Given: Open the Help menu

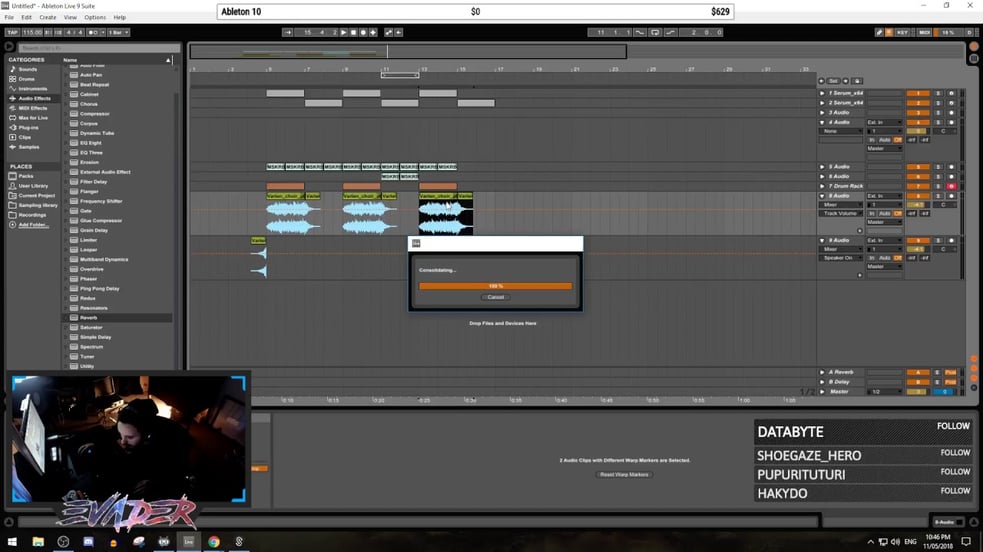Looking at the screenshot, I should click(119, 18).
